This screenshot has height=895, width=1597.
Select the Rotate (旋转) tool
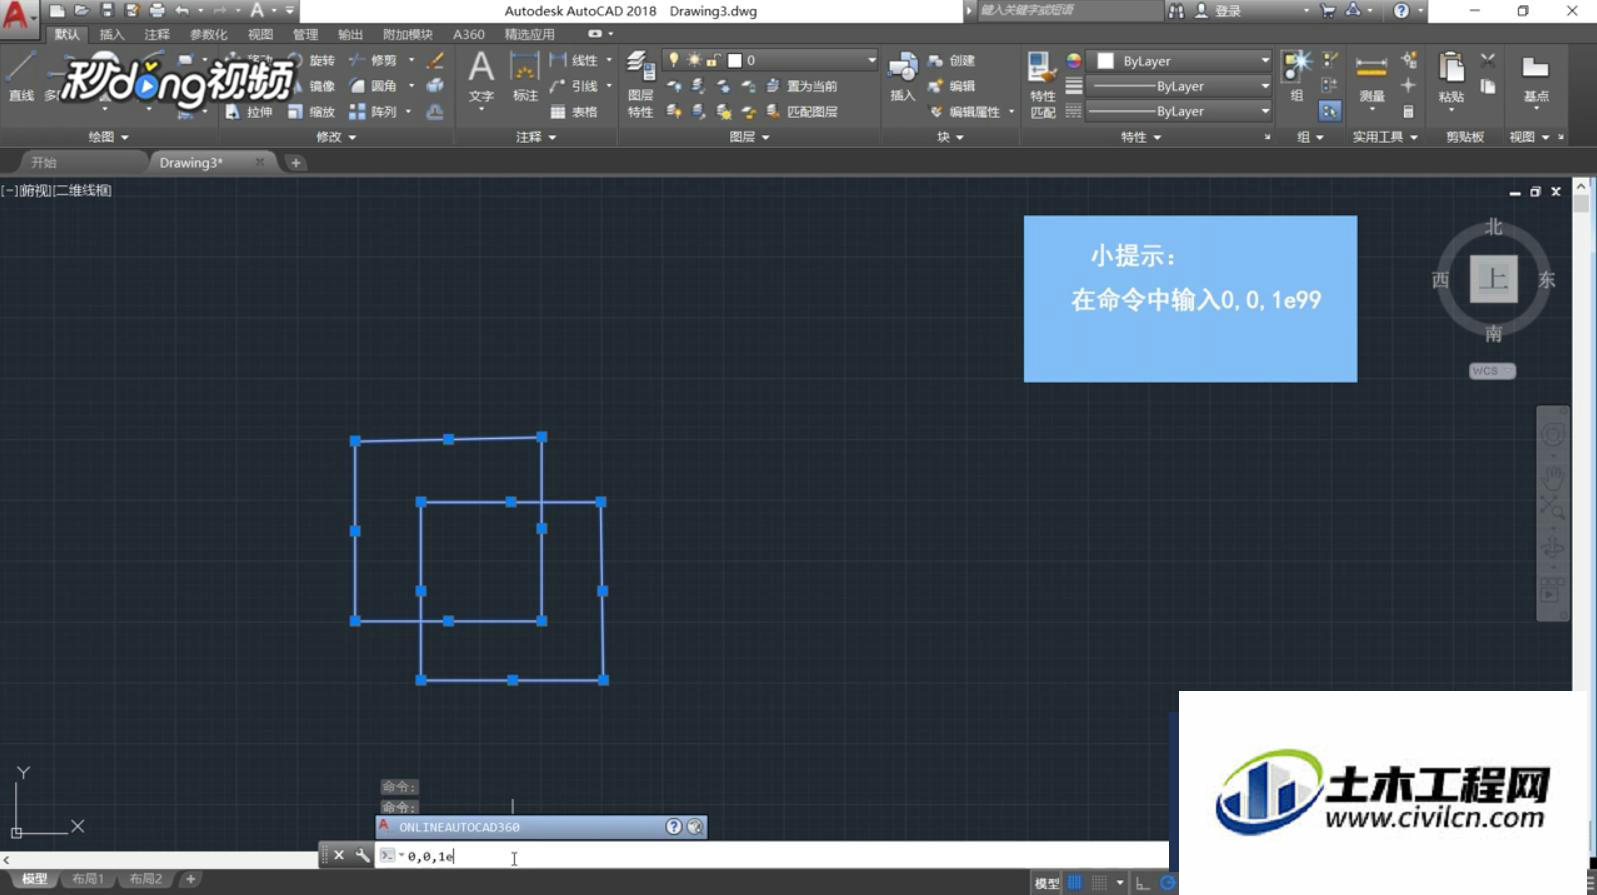pyautogui.click(x=312, y=60)
